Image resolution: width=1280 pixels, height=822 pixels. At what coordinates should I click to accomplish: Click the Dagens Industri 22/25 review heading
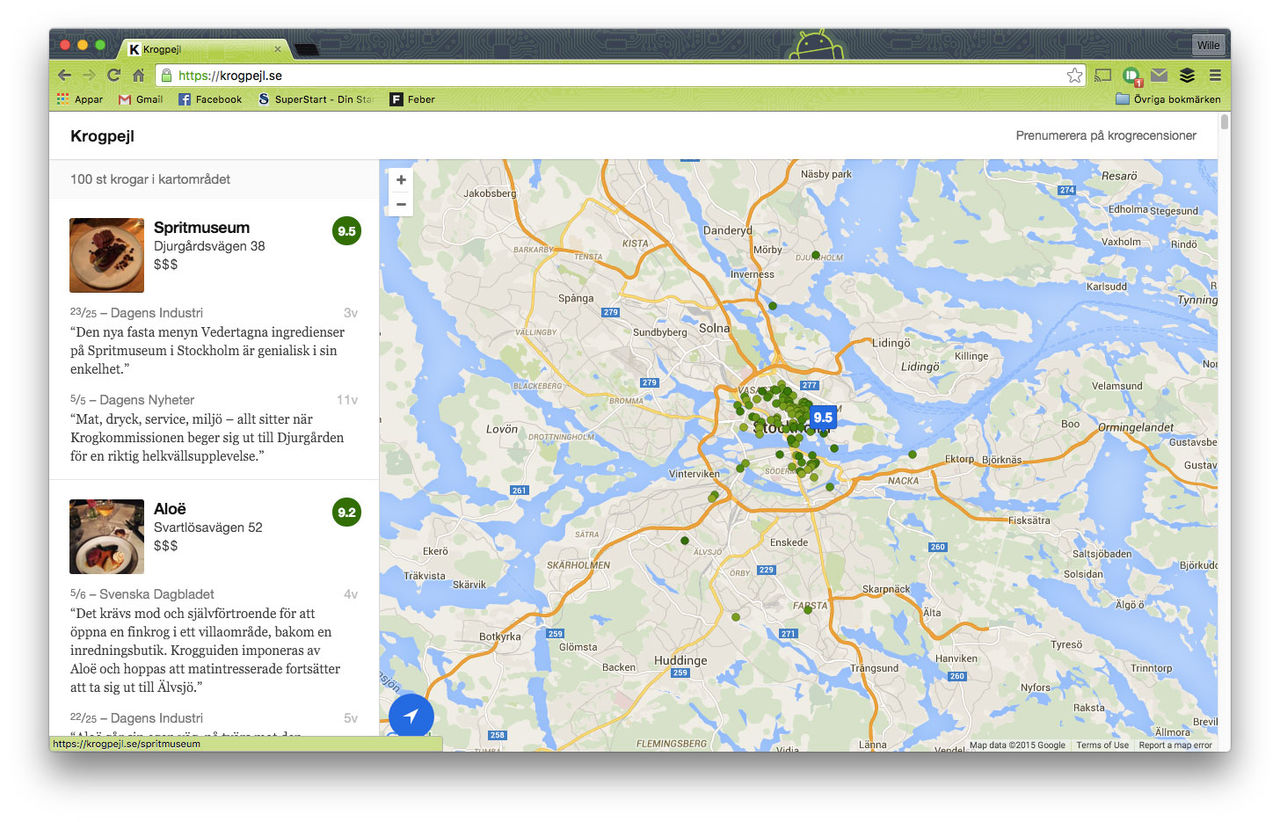[x=137, y=718]
